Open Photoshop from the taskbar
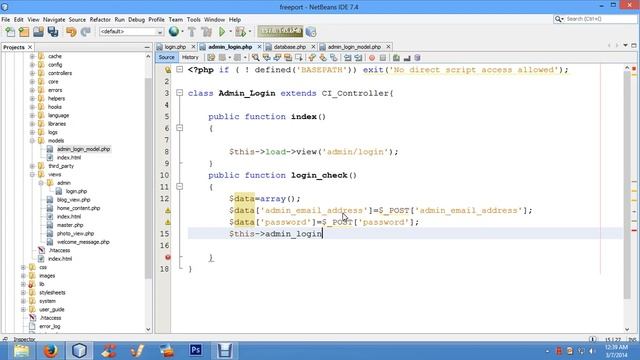Viewport: 640px width, 360px height. click(196, 351)
